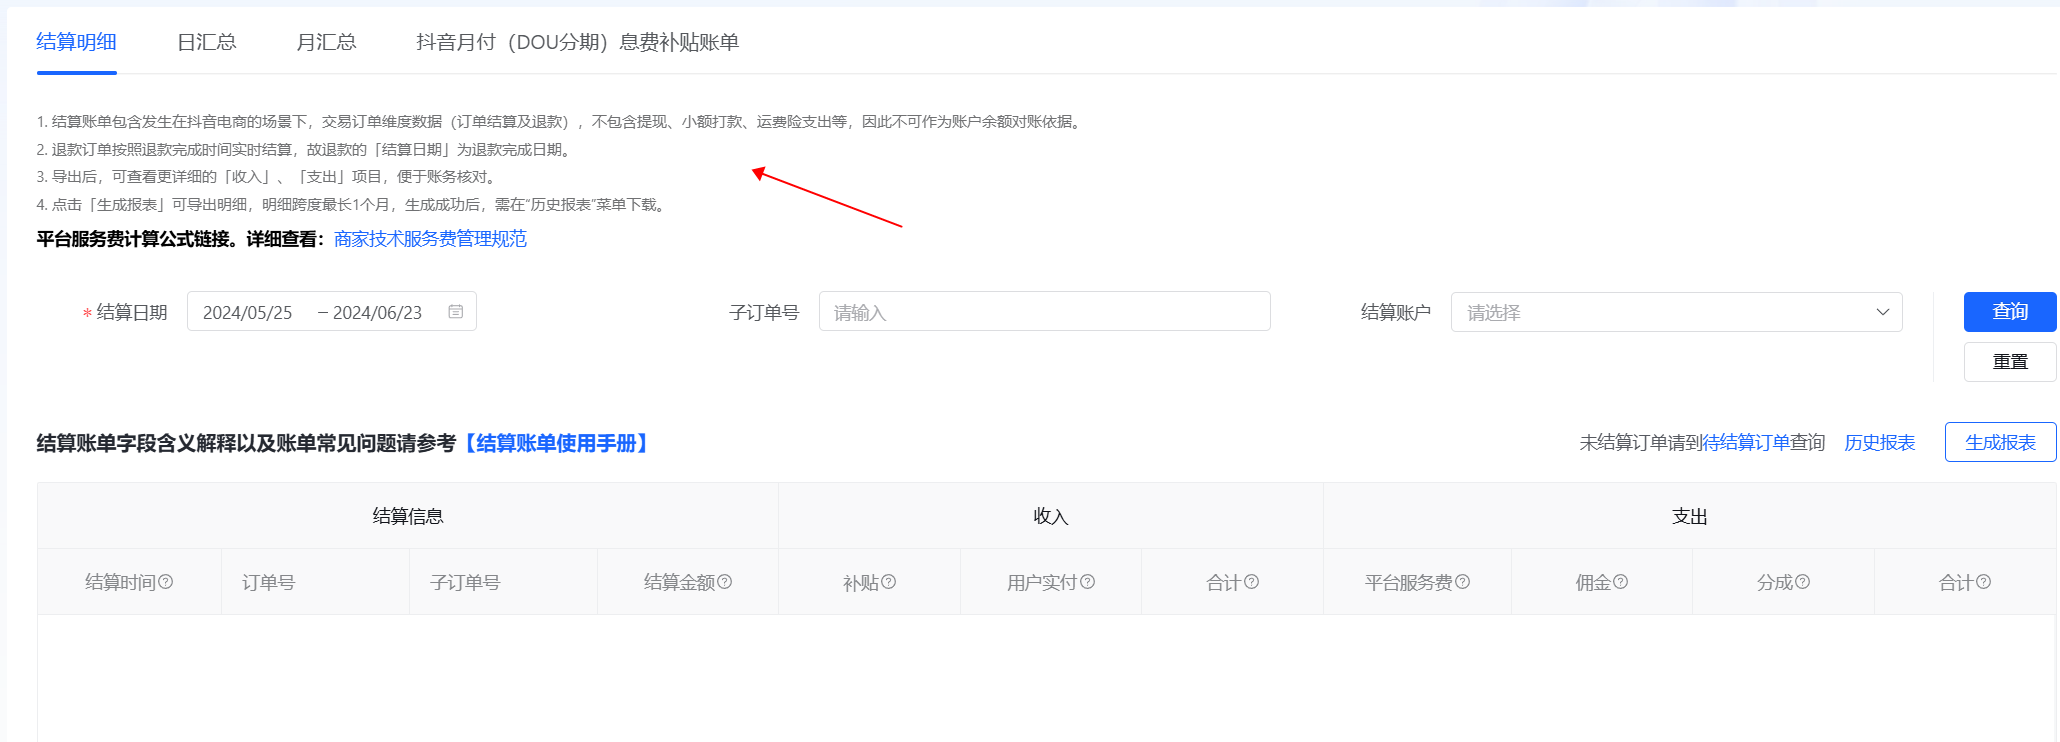Click help icon next to 结算时间
Screen dimensions: 2060x742
166,582
